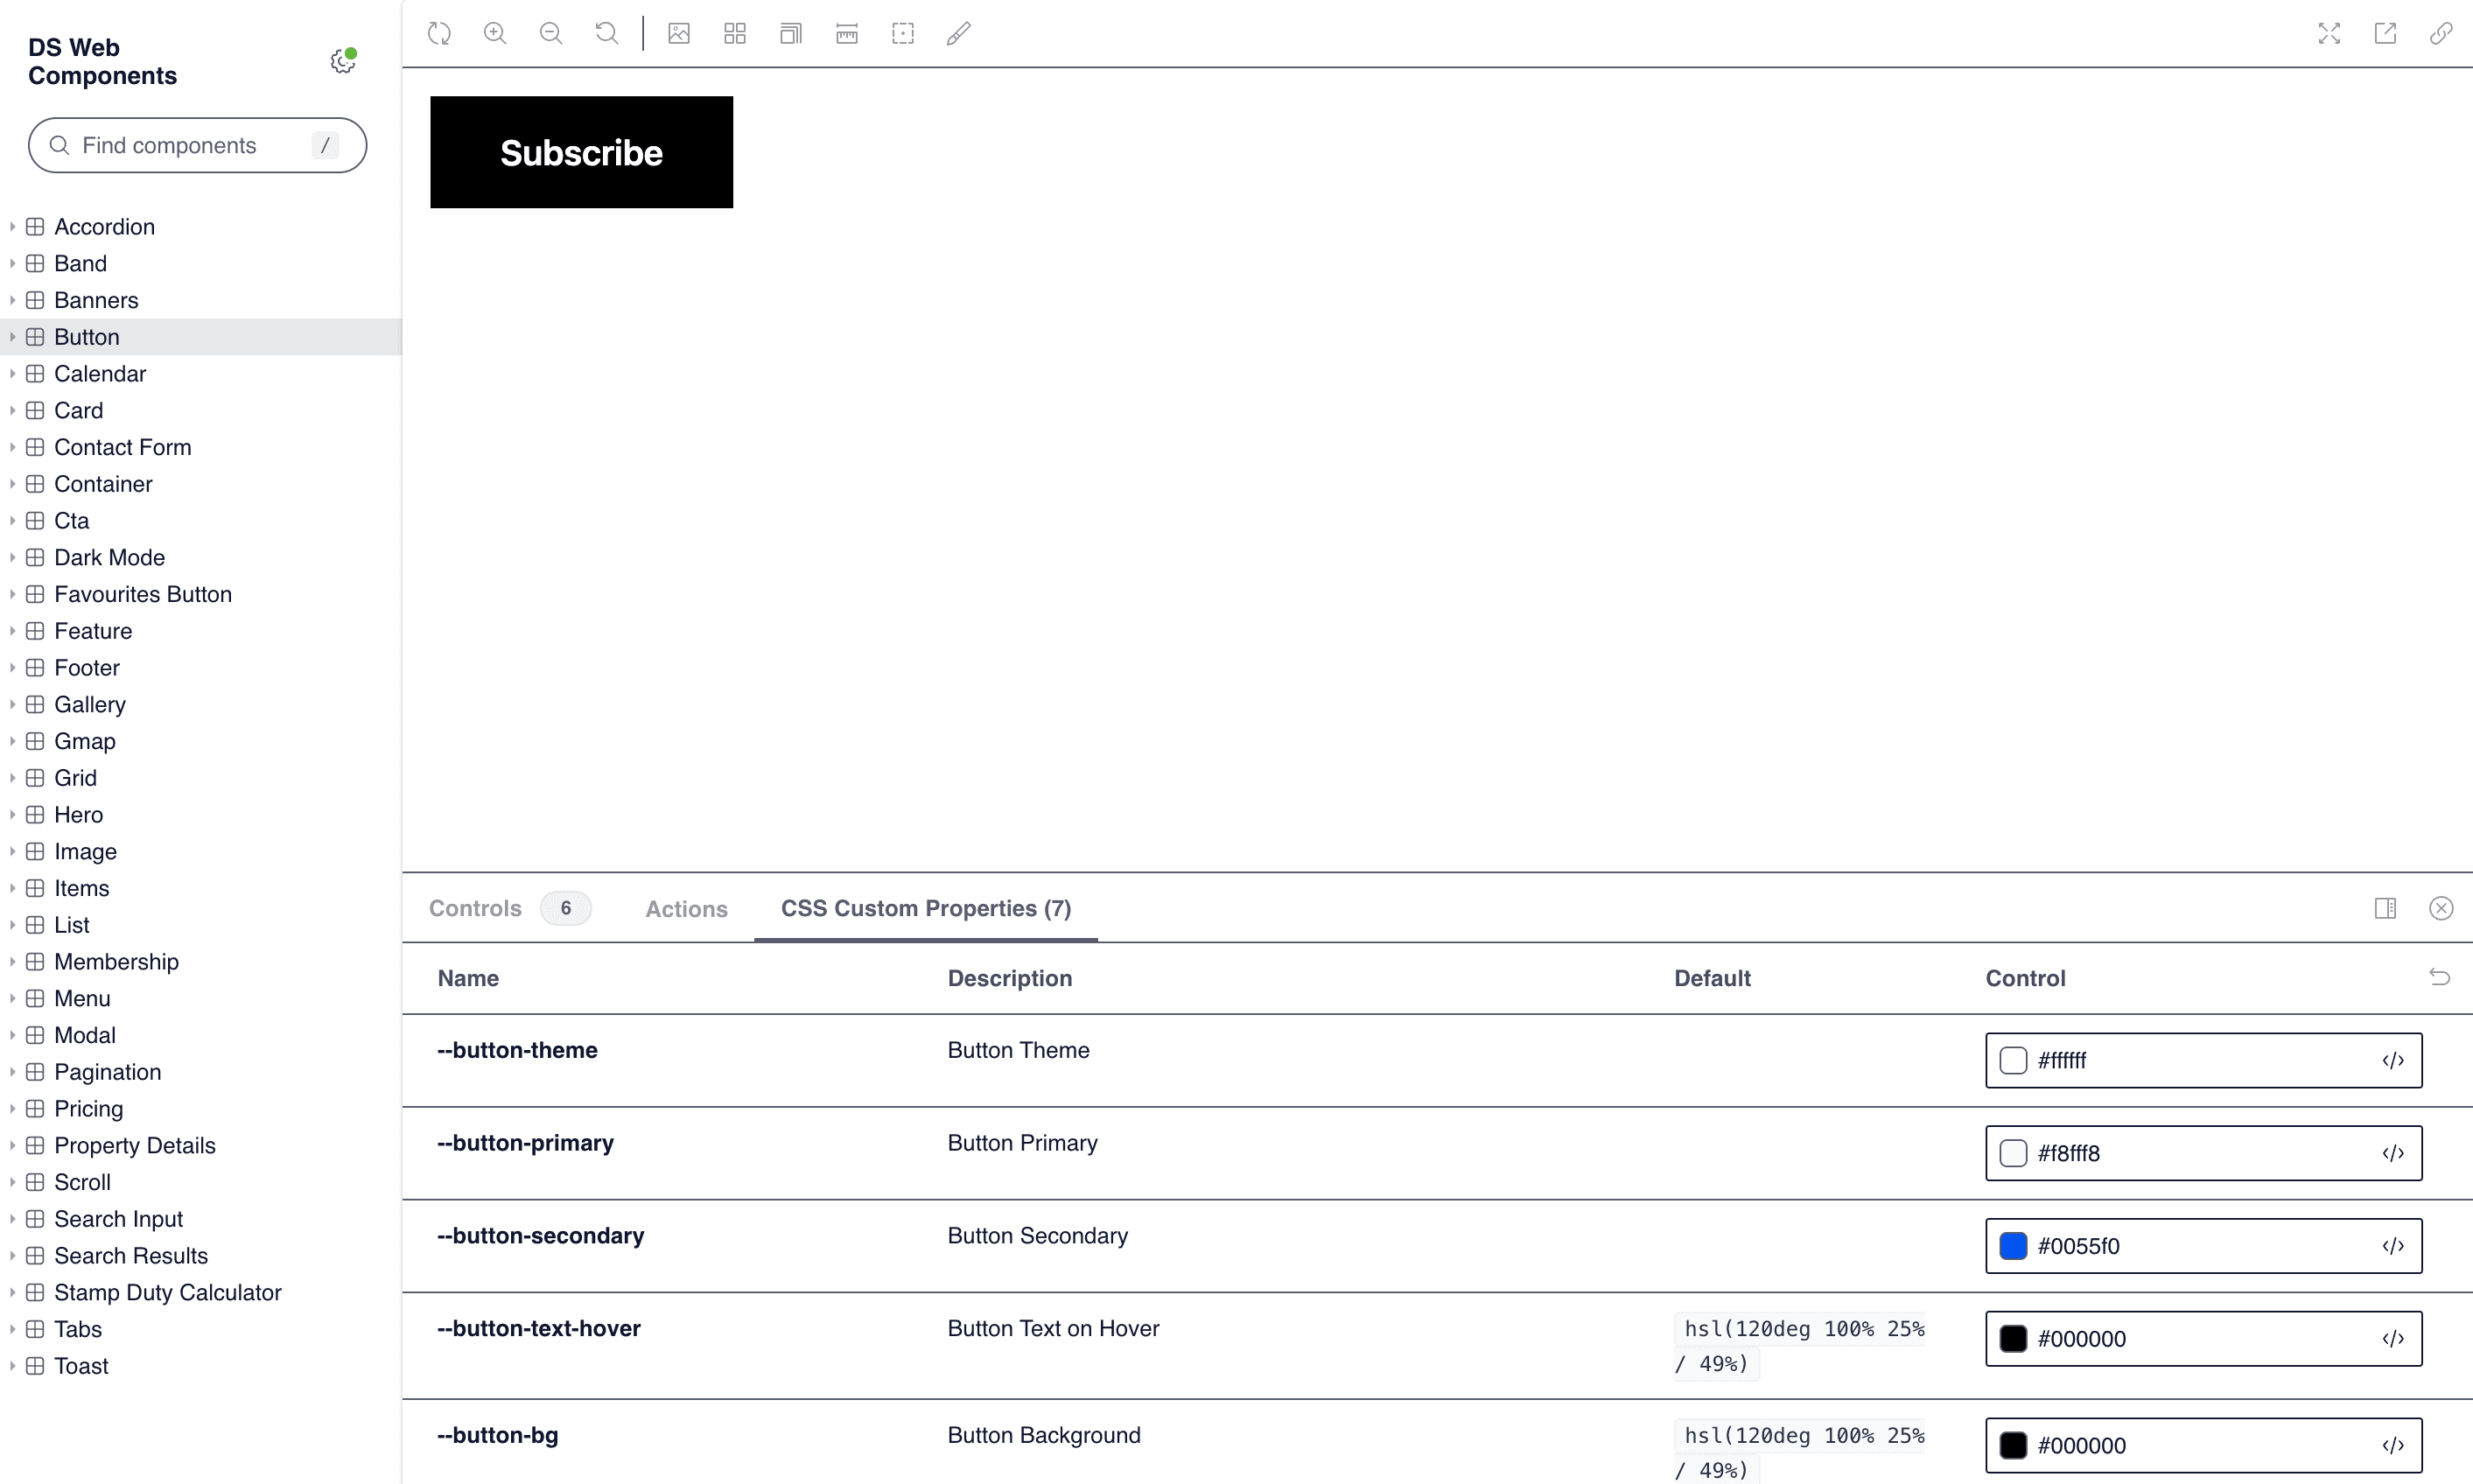
Task: Close the addons panel
Action: [x=2441, y=908]
